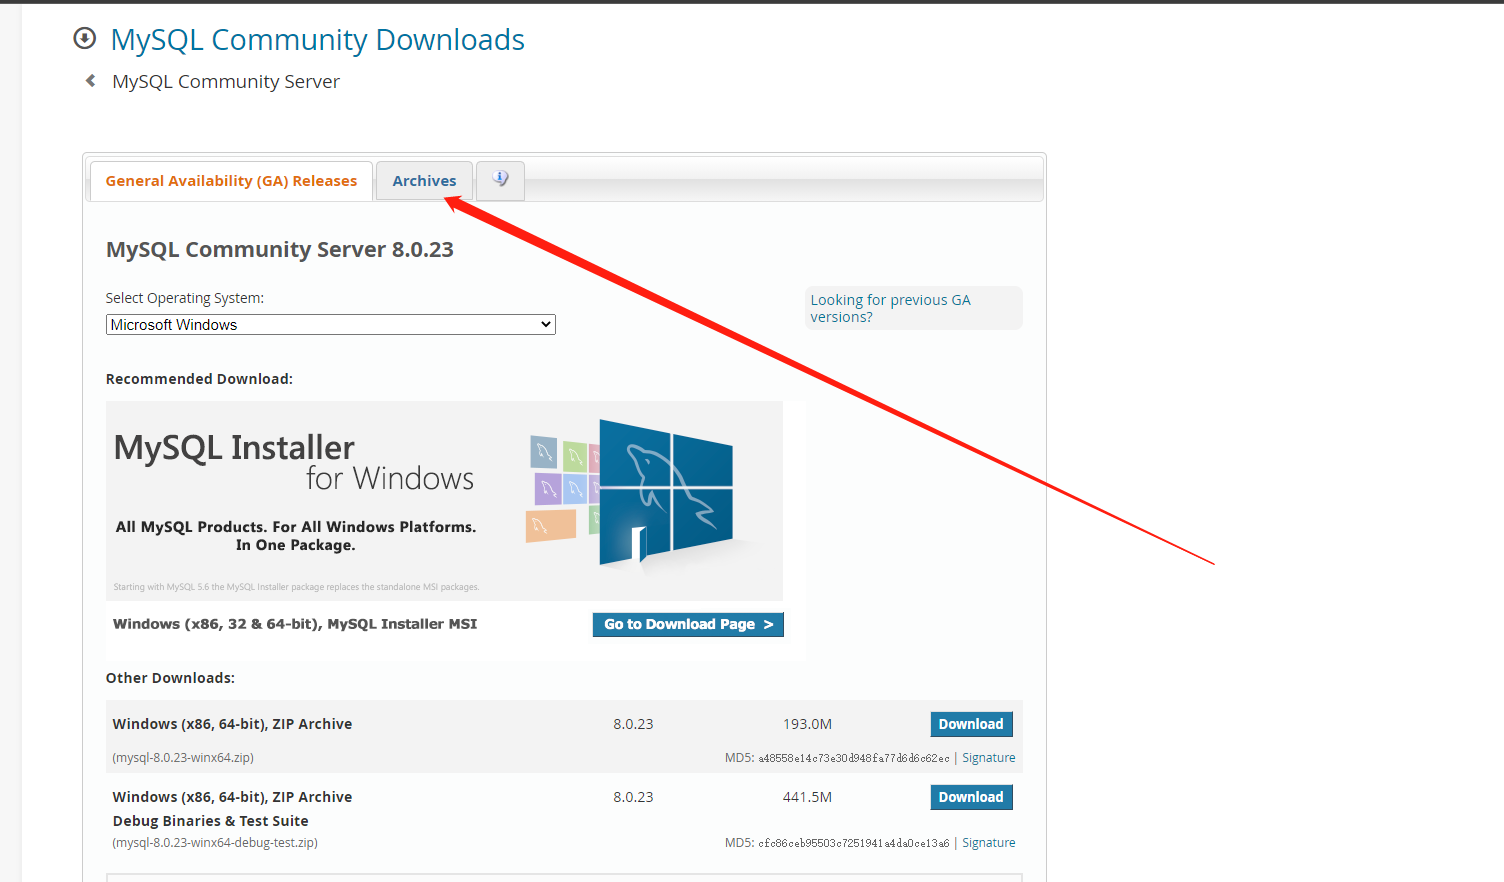Click file name (mysql-8.0.23-winx64-debug-test.zip)
Screen dimensions: 1504x882
pos(215,843)
